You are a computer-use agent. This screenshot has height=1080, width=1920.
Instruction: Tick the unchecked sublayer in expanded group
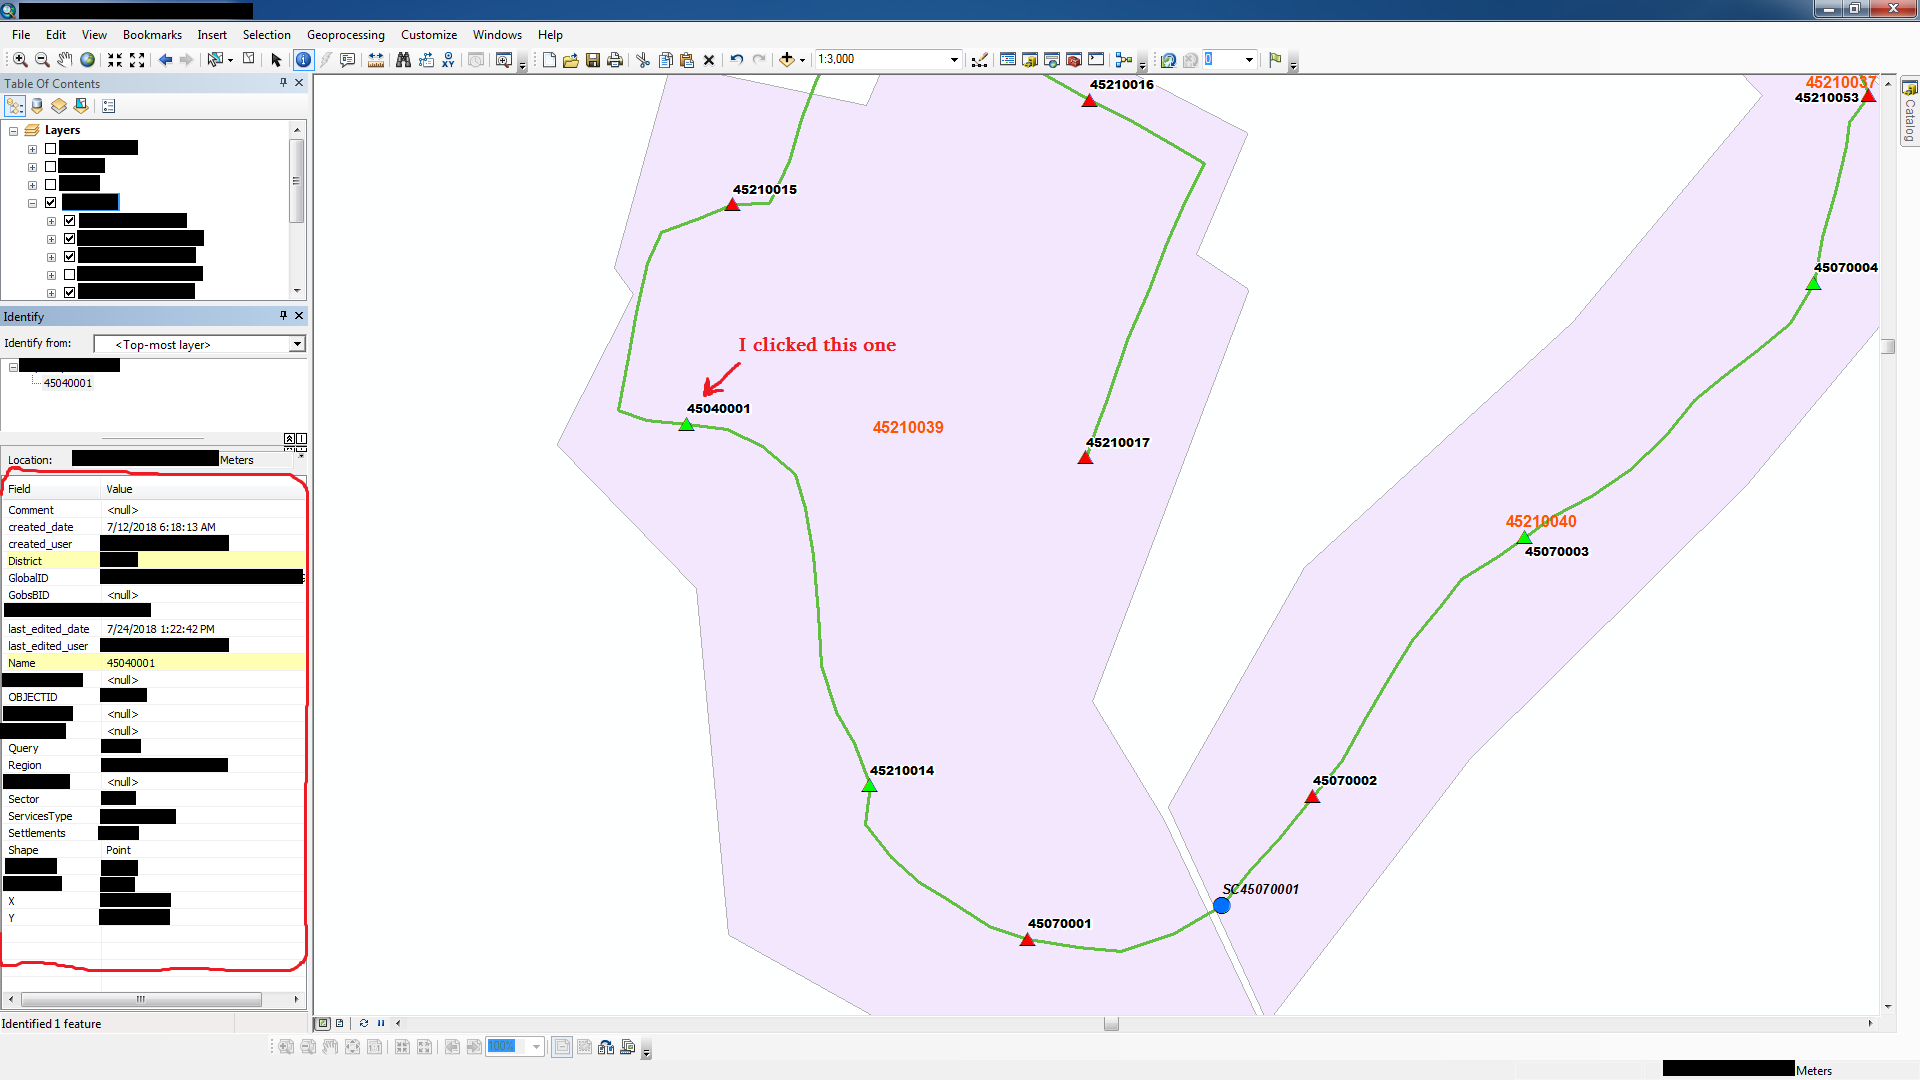point(69,274)
